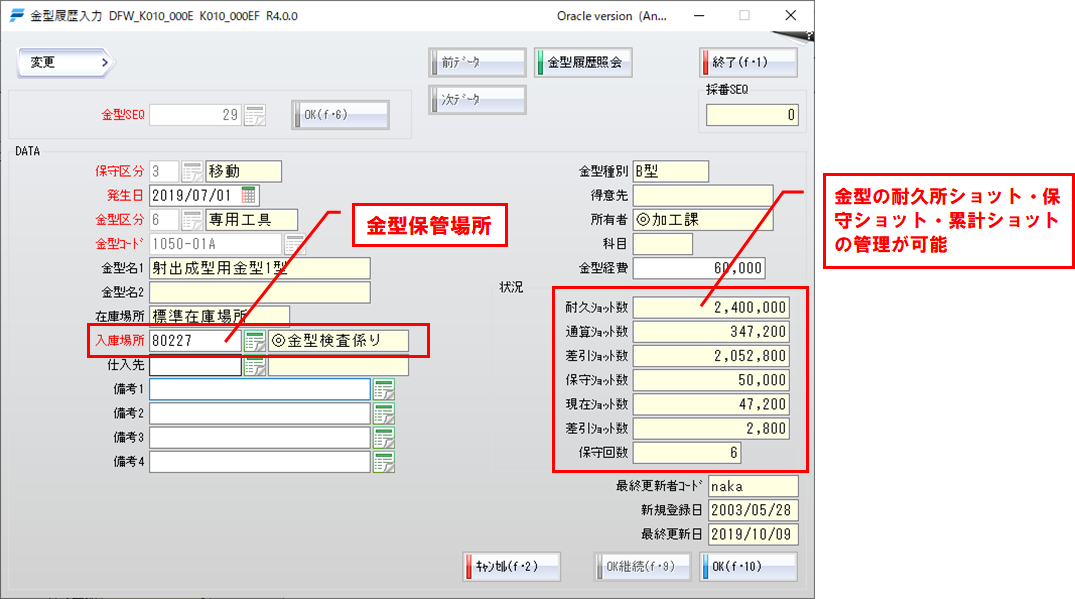Image resolution: width=1075 pixels, height=599 pixels.
Task: Click the 耐久ショット数 value 2,400,000
Action: click(x=711, y=308)
